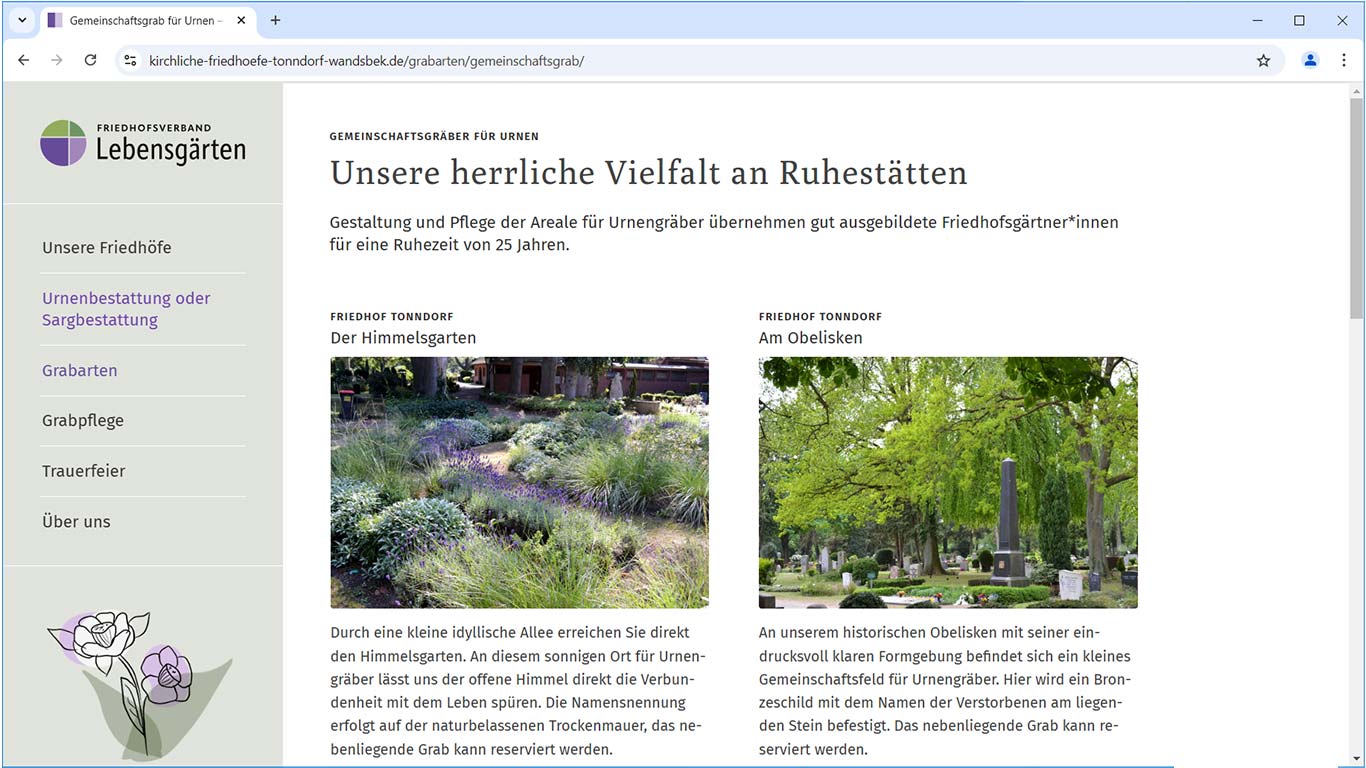Minimize the browser window
Image resolution: width=1366 pixels, height=768 pixels.
coord(1256,20)
